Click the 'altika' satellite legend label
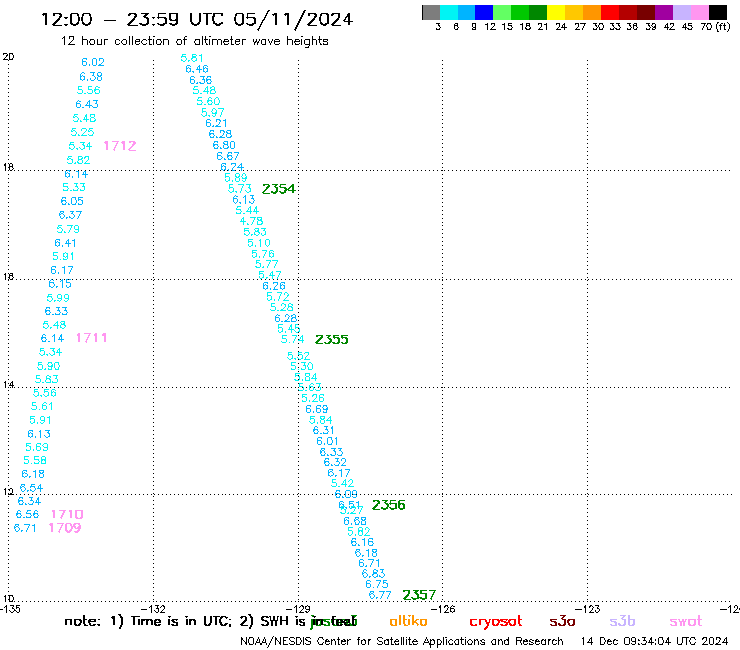Screen dimensions: 740x650 pyautogui.click(x=408, y=621)
